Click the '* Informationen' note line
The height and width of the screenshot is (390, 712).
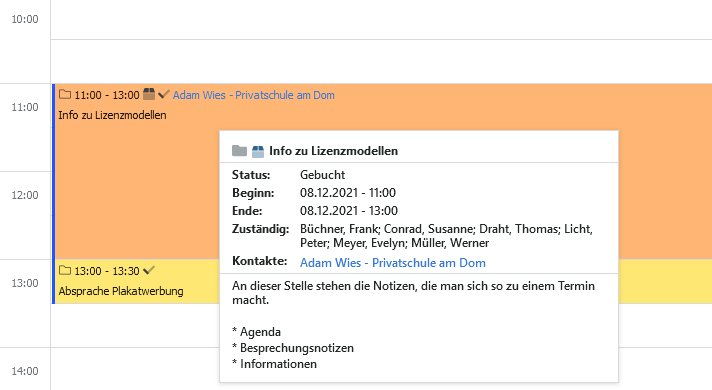click(x=274, y=364)
